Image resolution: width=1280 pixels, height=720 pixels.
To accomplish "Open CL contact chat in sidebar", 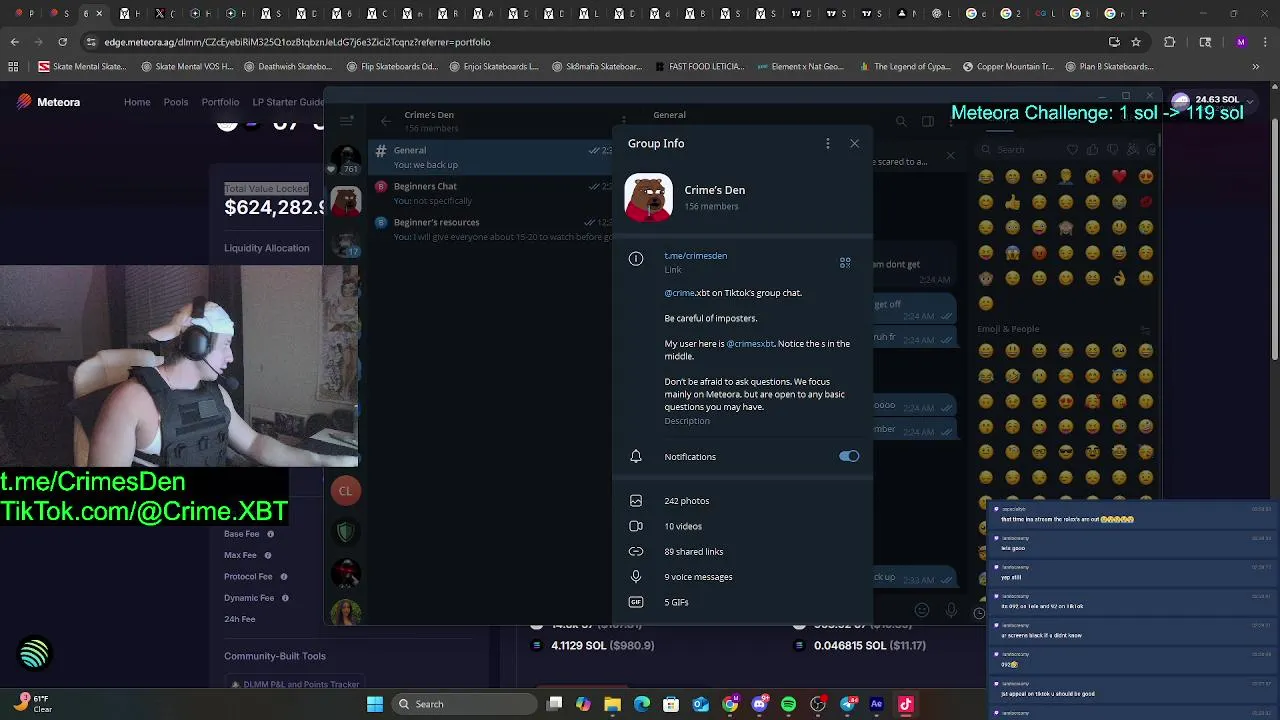I will click(x=345, y=491).
